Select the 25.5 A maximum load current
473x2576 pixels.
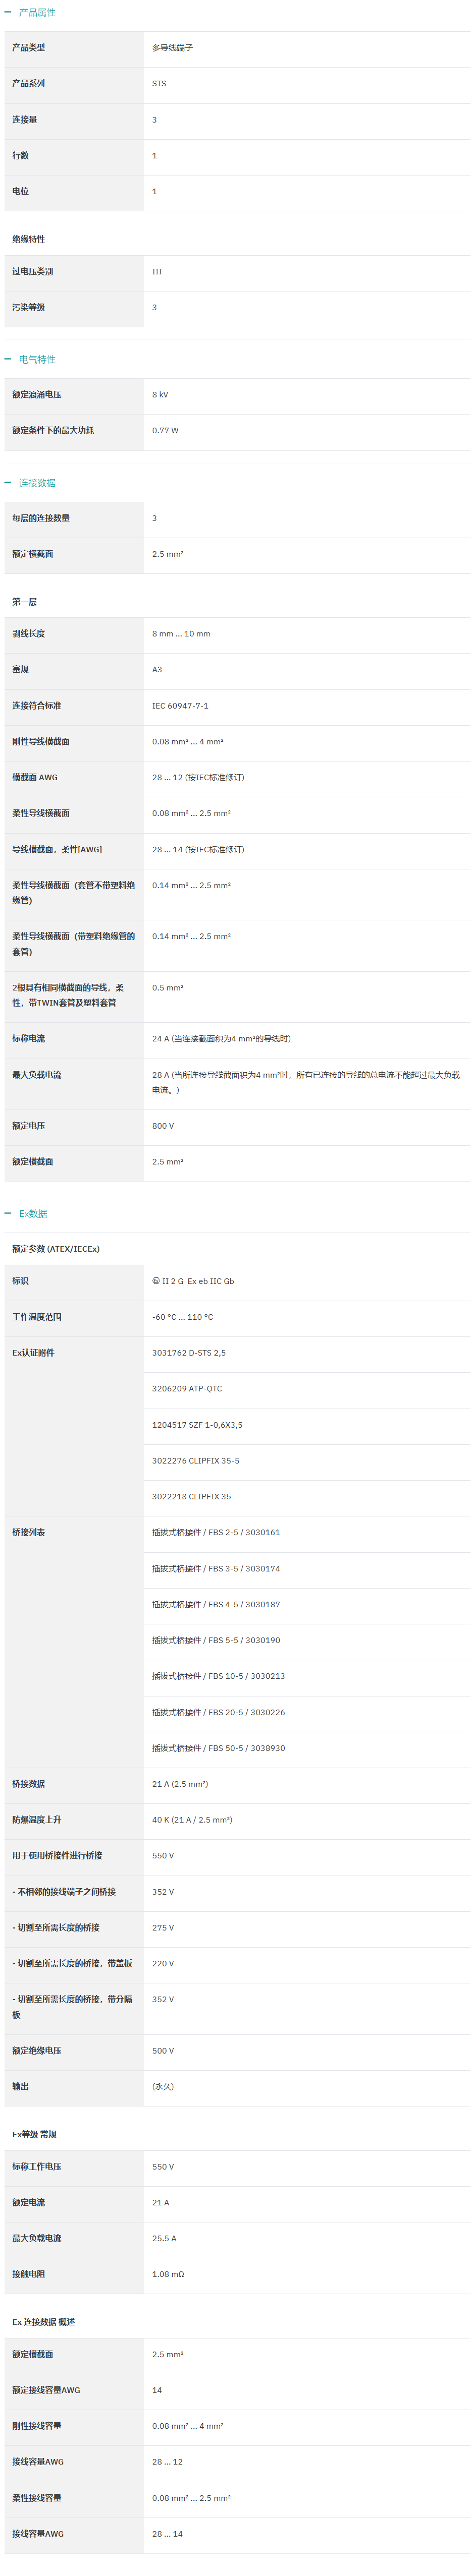(164, 2239)
